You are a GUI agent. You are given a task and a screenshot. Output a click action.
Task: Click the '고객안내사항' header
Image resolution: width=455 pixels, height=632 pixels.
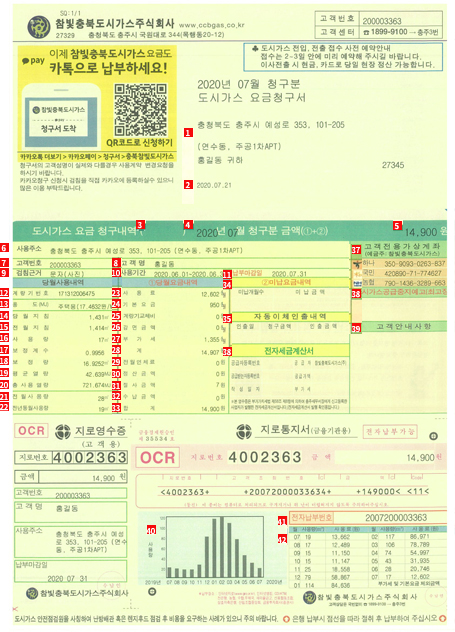click(403, 326)
